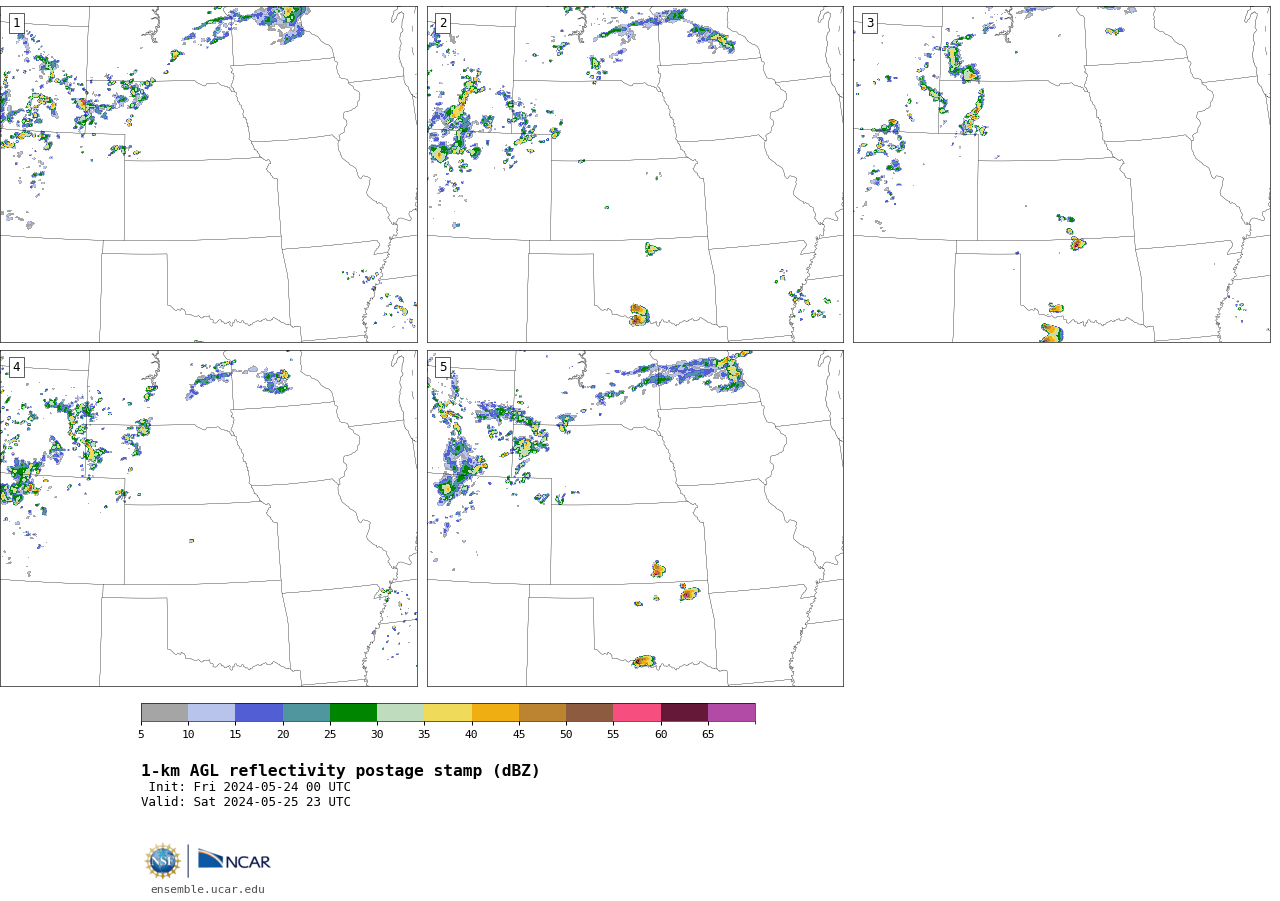Open ensemble member 1 reflectivity map
Screen dimensions: 1280x901
point(208,174)
